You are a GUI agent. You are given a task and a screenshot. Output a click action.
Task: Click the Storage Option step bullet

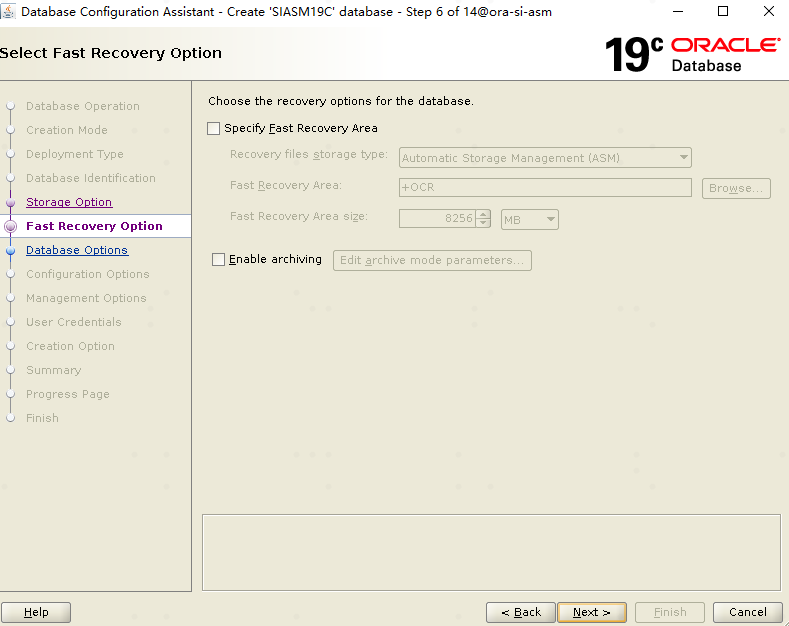(11, 202)
